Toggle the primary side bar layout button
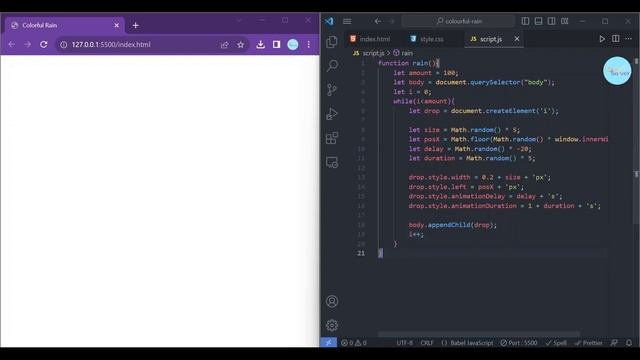The height and width of the screenshot is (360, 640). [525, 21]
